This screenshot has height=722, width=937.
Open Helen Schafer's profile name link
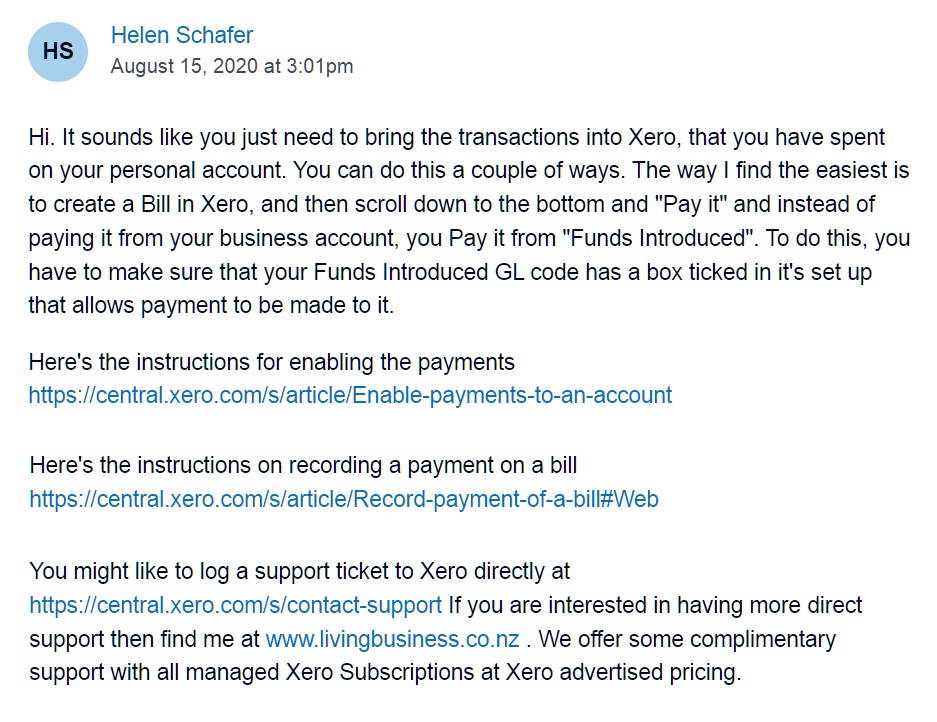point(182,35)
